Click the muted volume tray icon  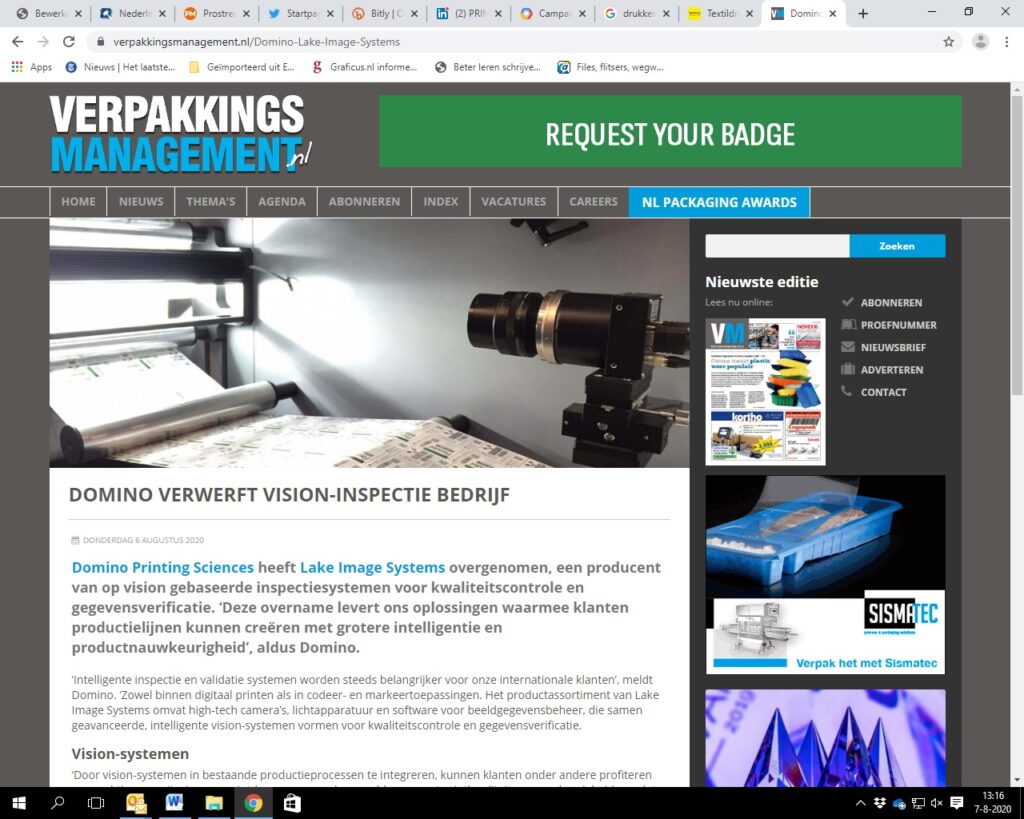pyautogui.click(x=936, y=803)
